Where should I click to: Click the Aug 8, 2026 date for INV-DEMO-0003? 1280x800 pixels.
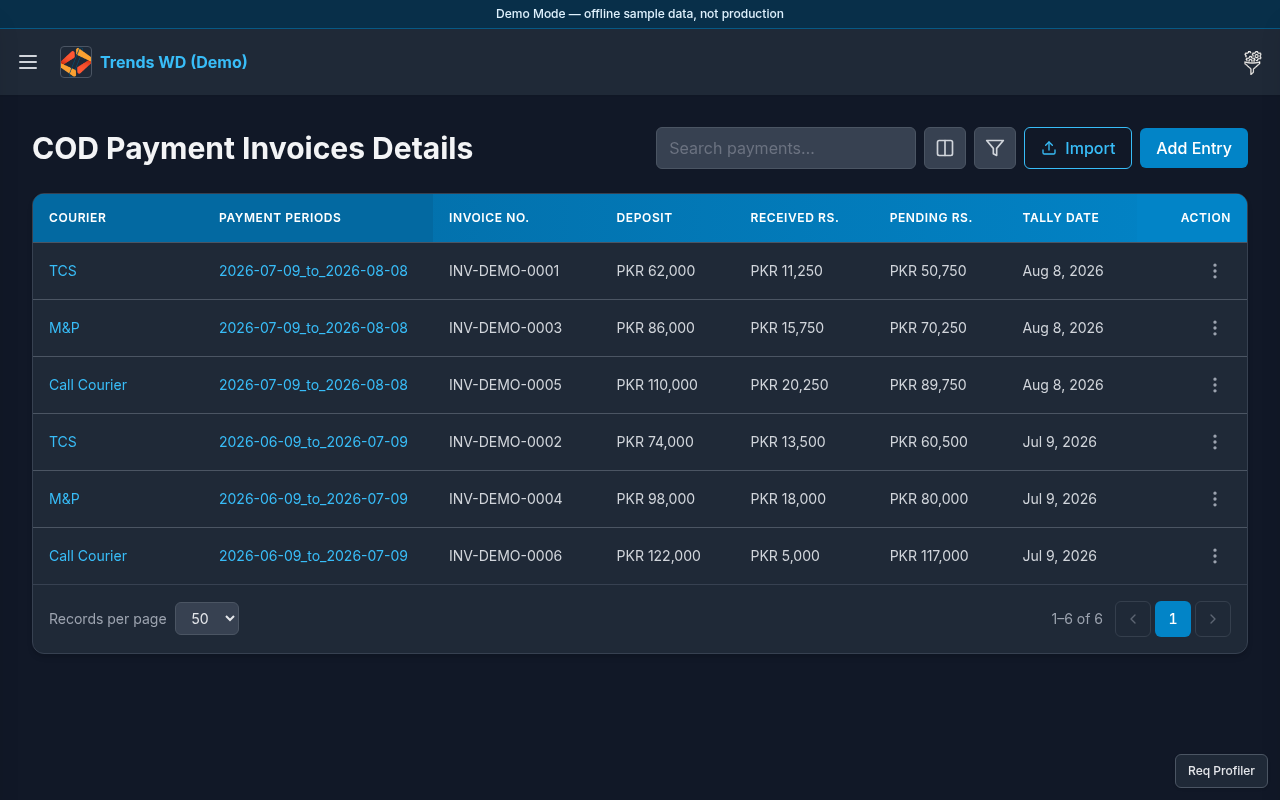point(1063,328)
